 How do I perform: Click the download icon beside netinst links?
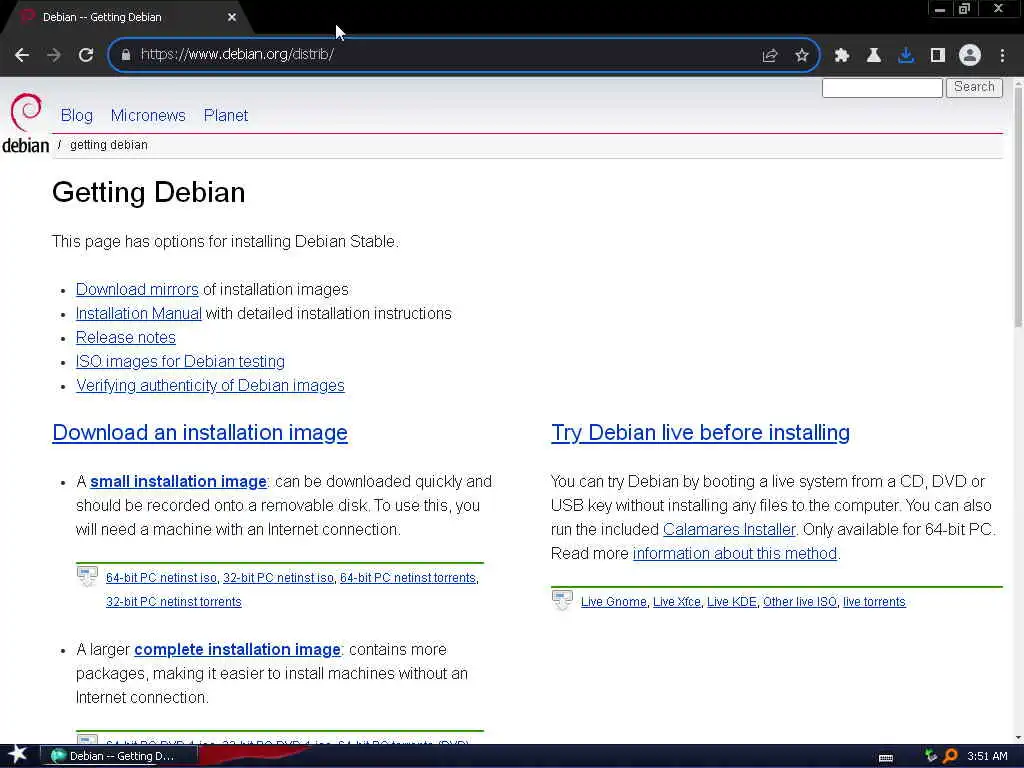[x=87, y=577]
